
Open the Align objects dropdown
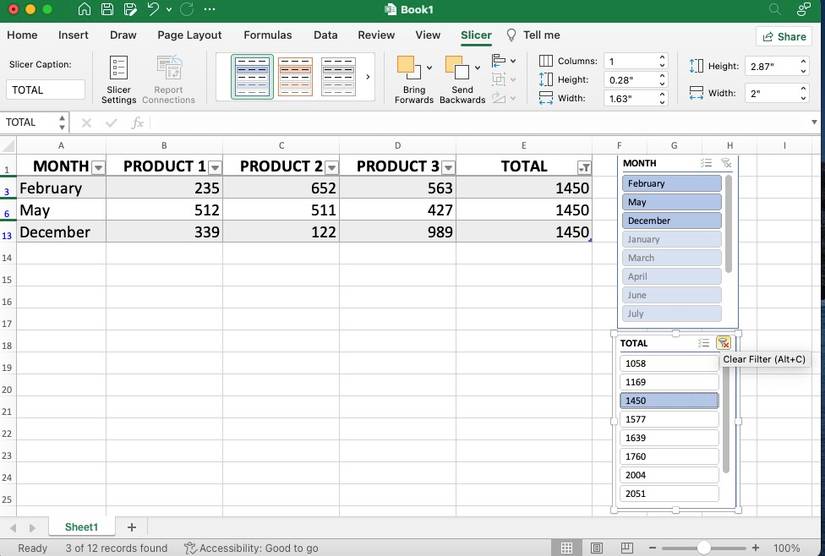coord(504,61)
